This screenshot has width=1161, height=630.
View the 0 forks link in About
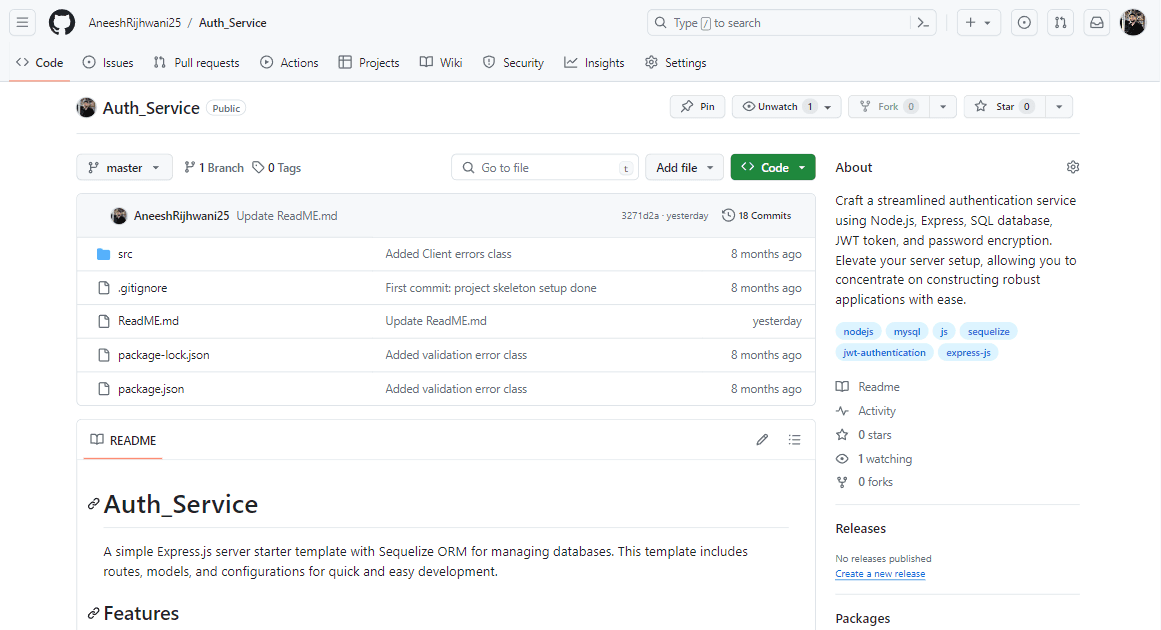pyautogui.click(x=865, y=482)
